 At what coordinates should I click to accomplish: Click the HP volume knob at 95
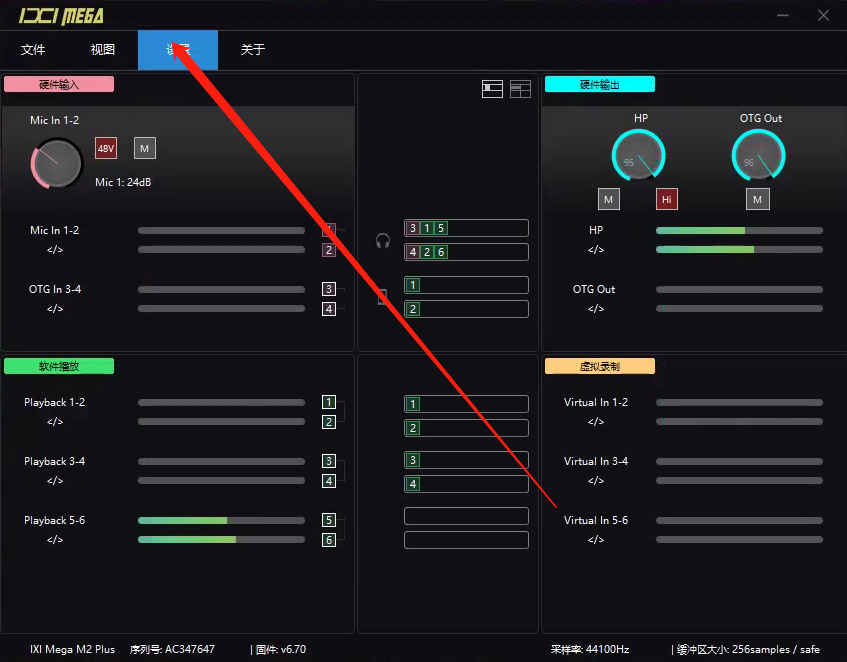coord(638,156)
